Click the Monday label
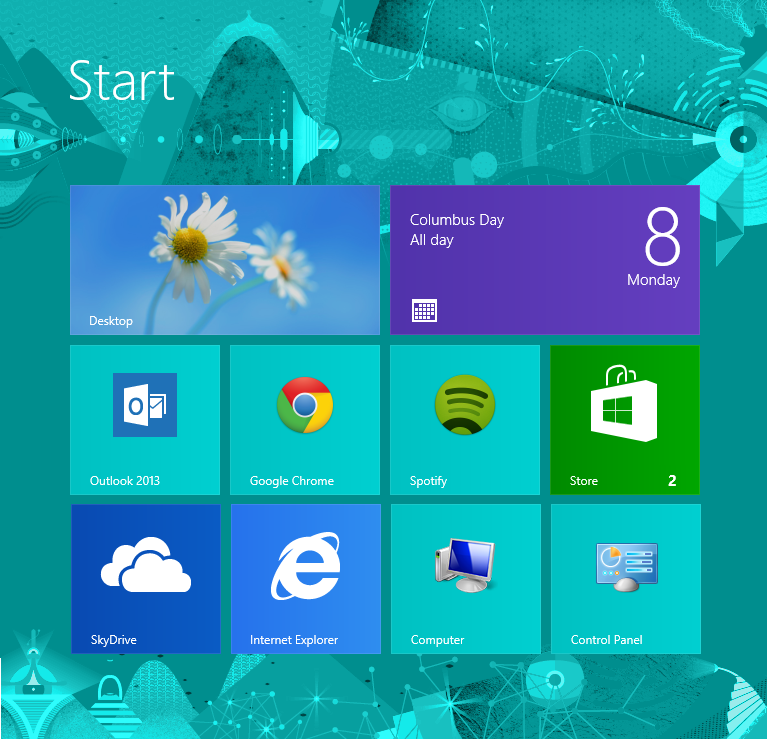The height and width of the screenshot is (739, 767). point(654,280)
